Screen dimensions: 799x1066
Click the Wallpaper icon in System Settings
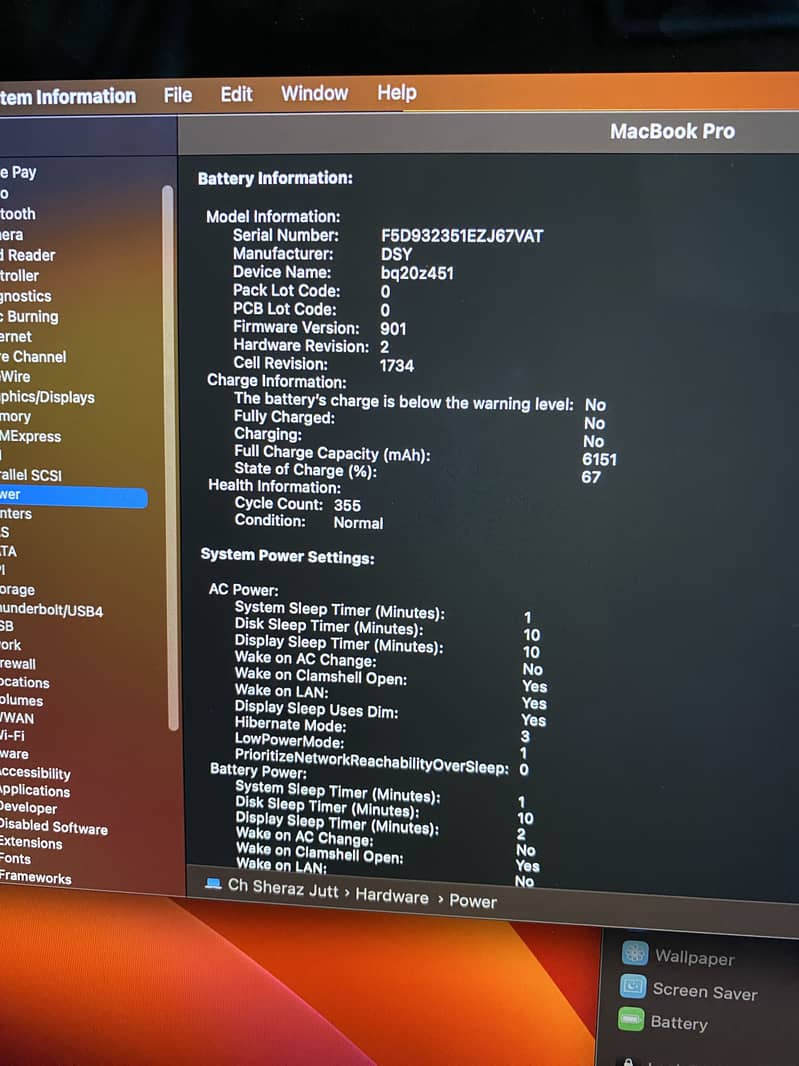[634, 953]
